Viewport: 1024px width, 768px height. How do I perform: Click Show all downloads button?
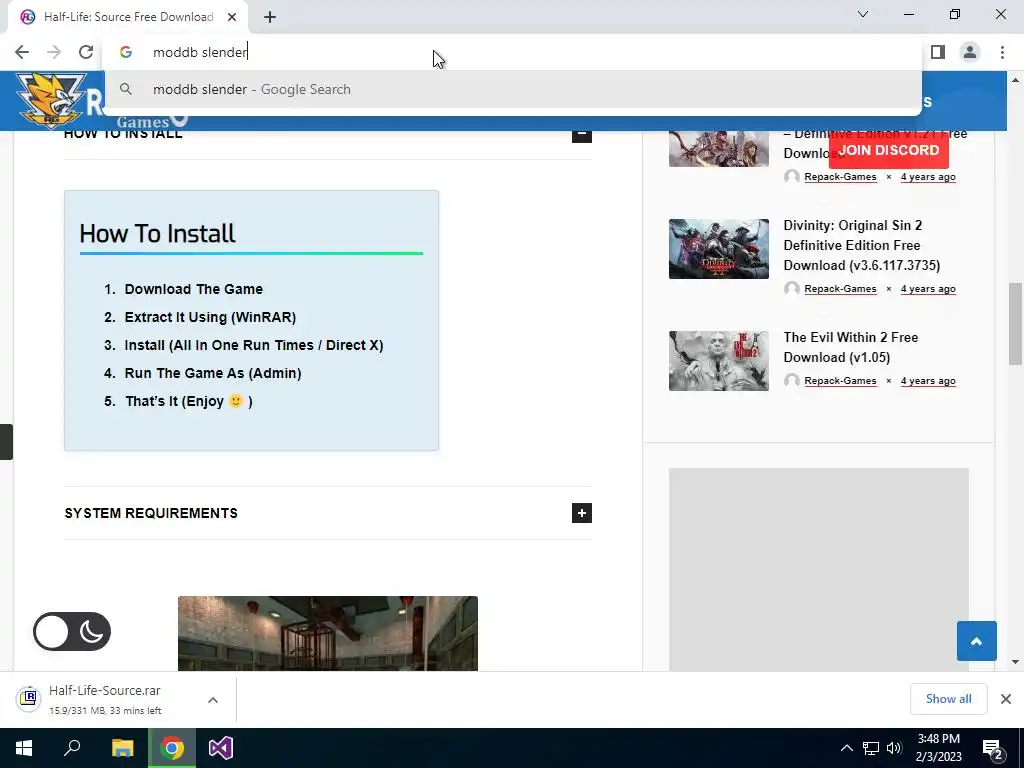(x=948, y=699)
